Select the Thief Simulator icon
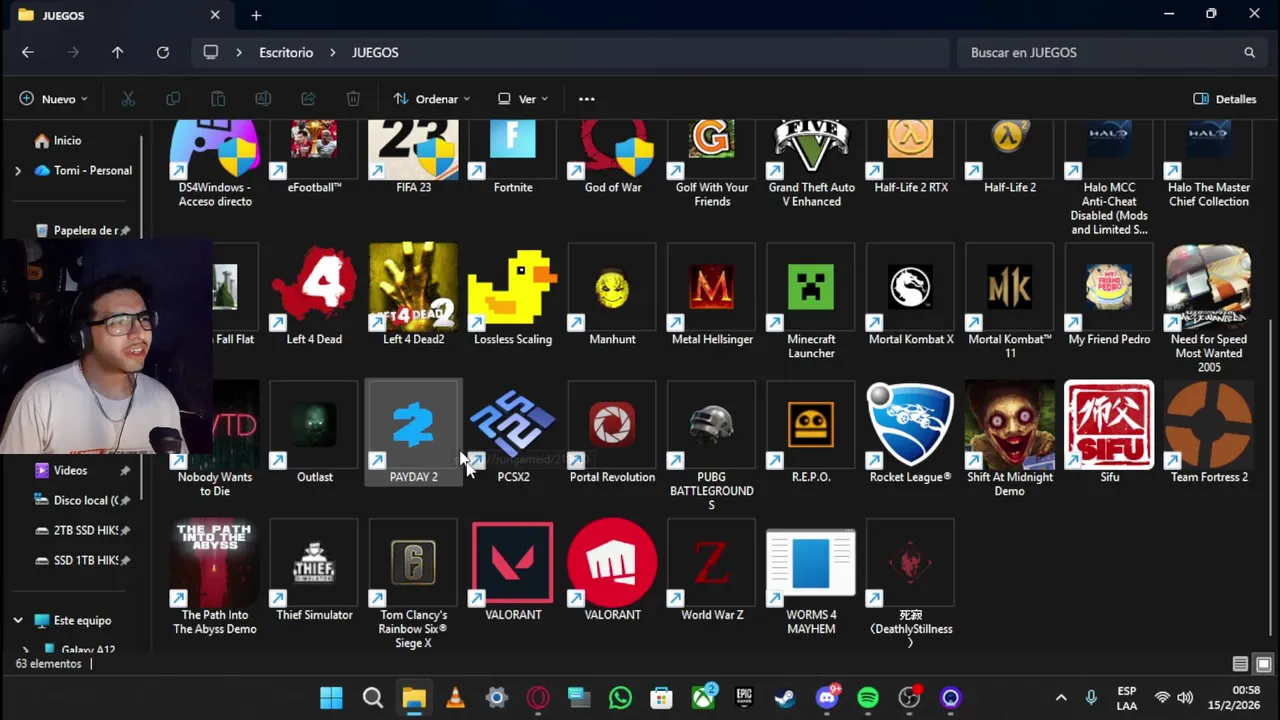The width and height of the screenshot is (1280, 720). click(314, 563)
